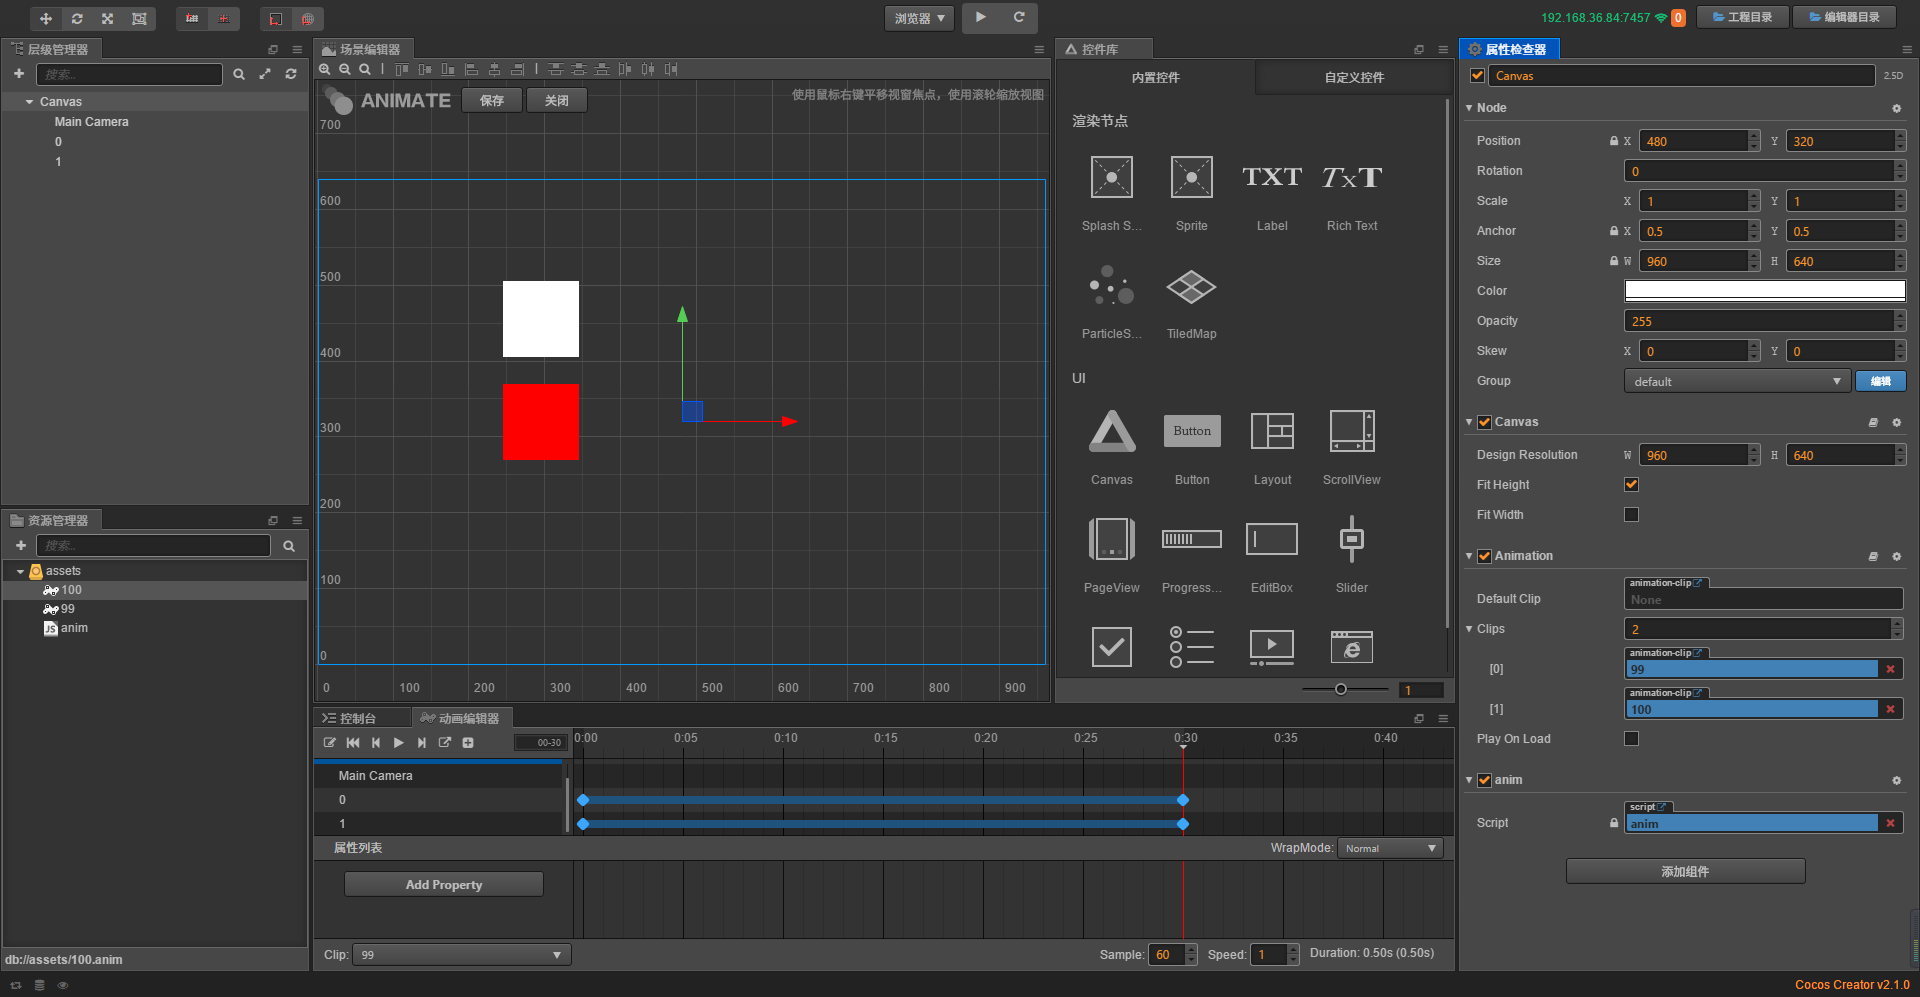Click the scene editor zoom-in magnifier
Image resolution: width=1920 pixels, height=997 pixels.
pyautogui.click(x=325, y=69)
